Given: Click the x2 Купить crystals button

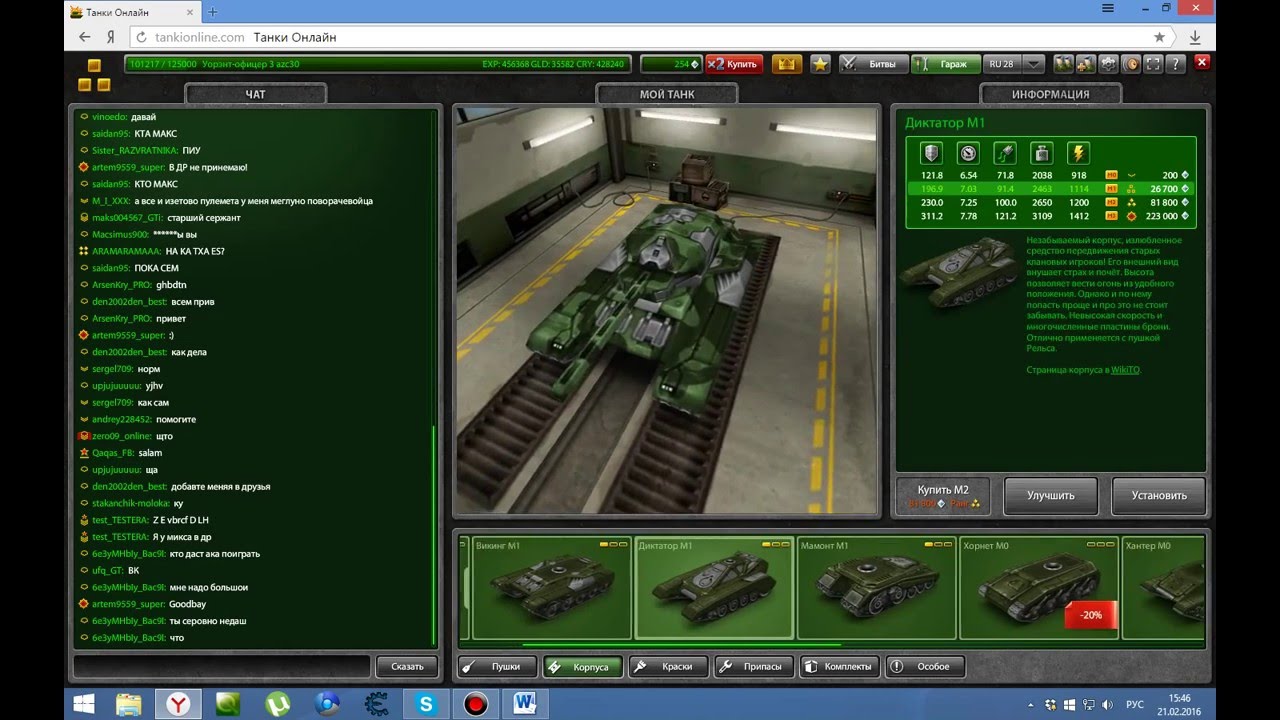Looking at the screenshot, I should click(734, 64).
